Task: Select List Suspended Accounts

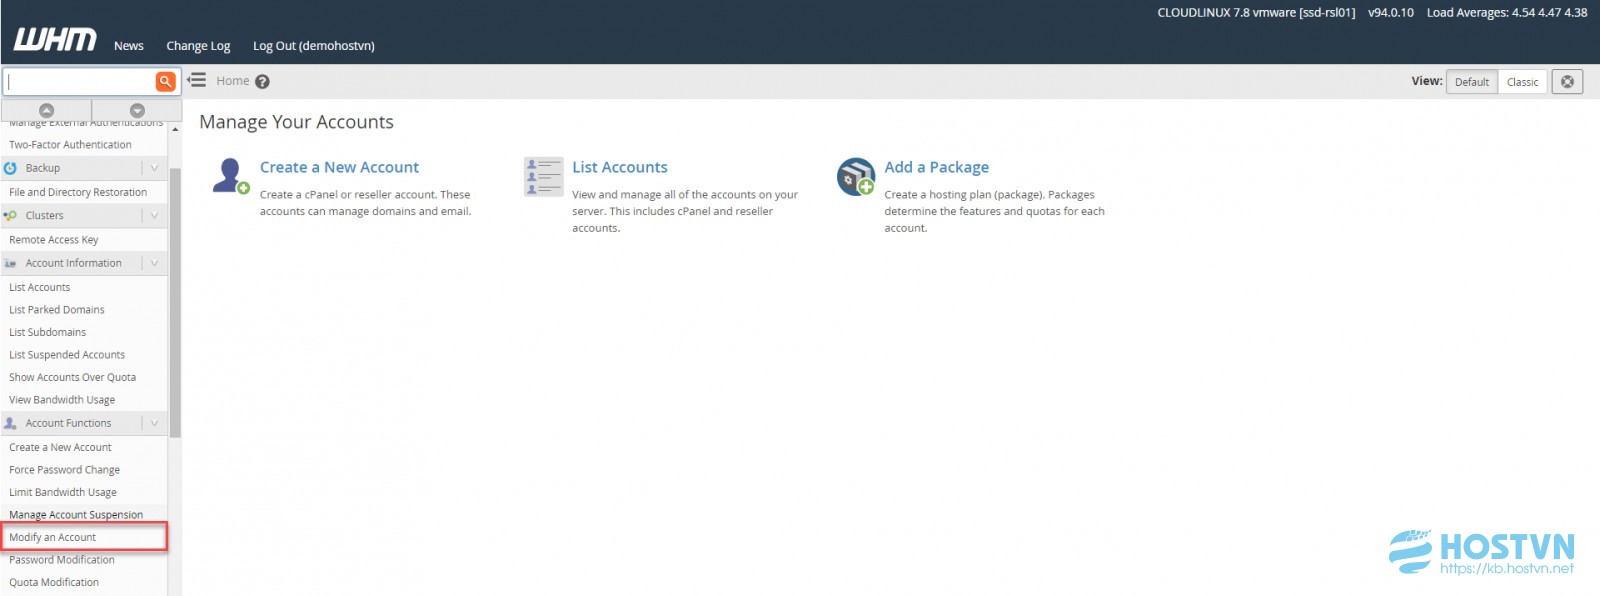Action: [67, 355]
